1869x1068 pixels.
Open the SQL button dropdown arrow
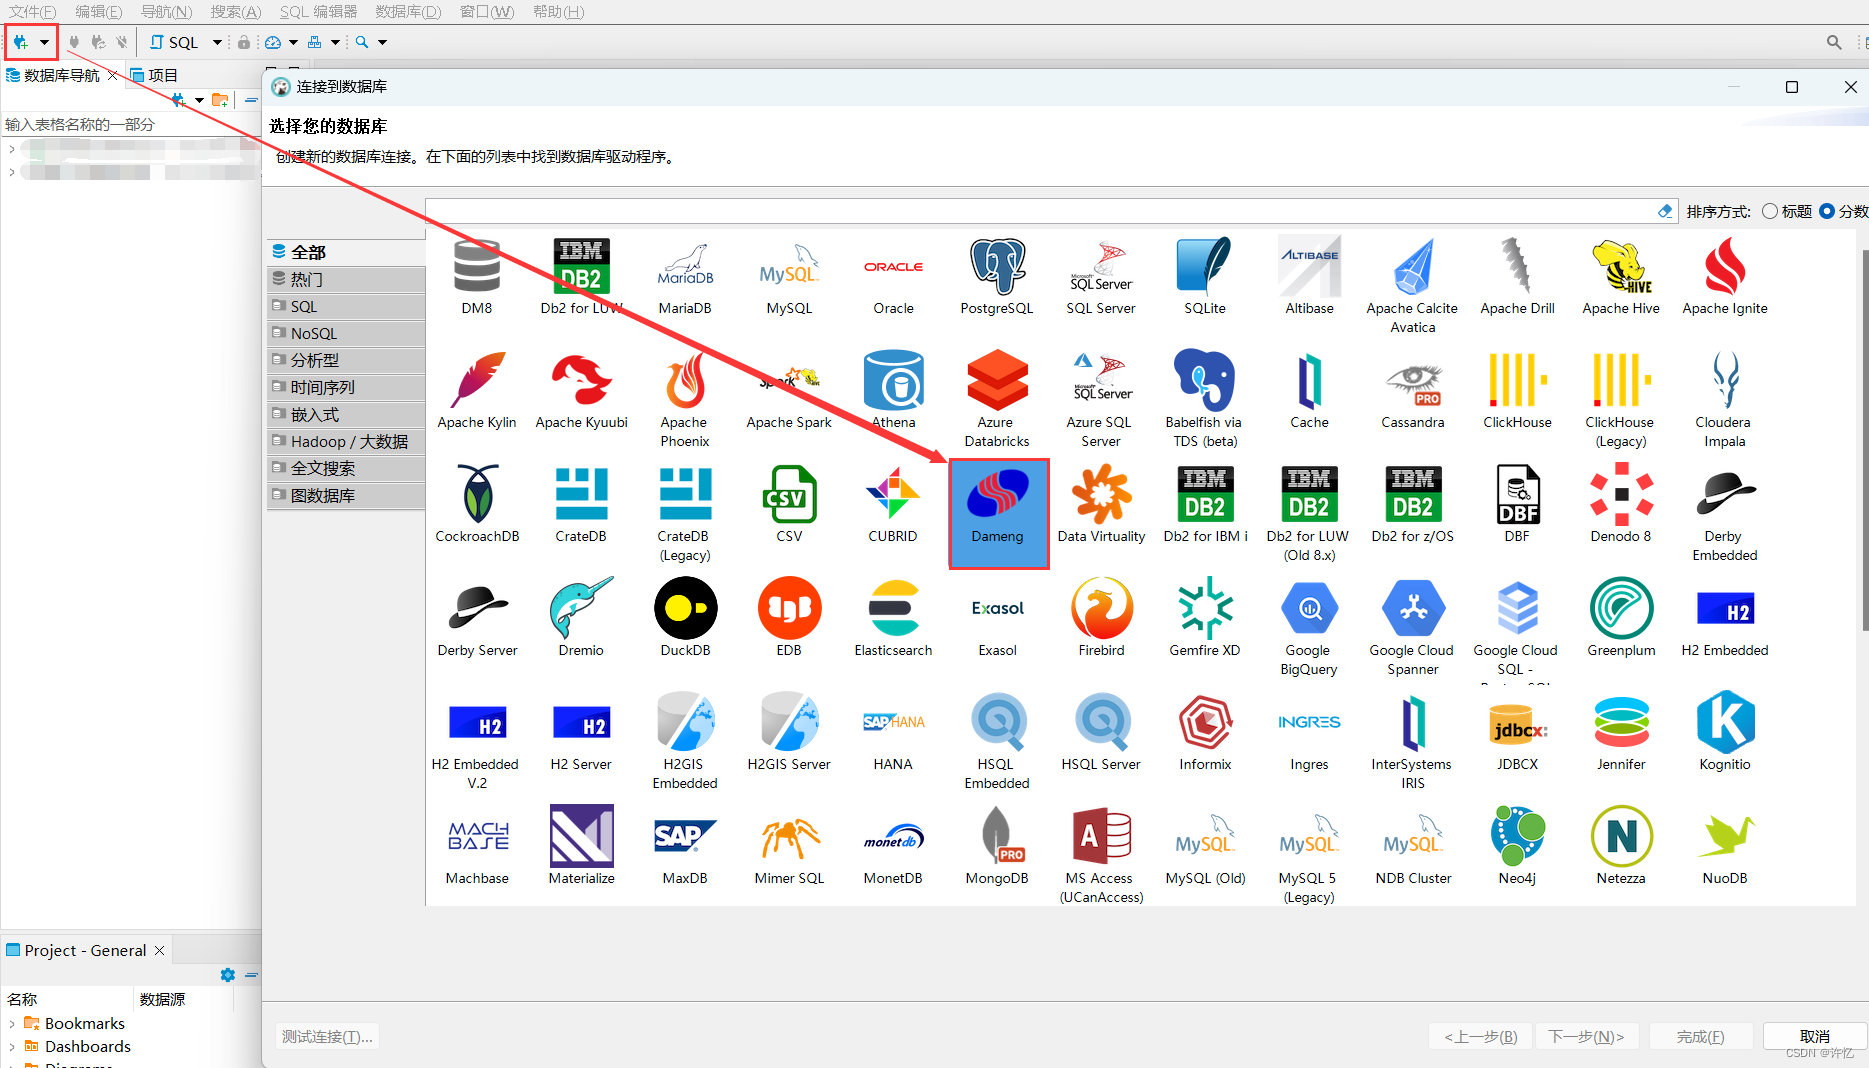tap(217, 42)
